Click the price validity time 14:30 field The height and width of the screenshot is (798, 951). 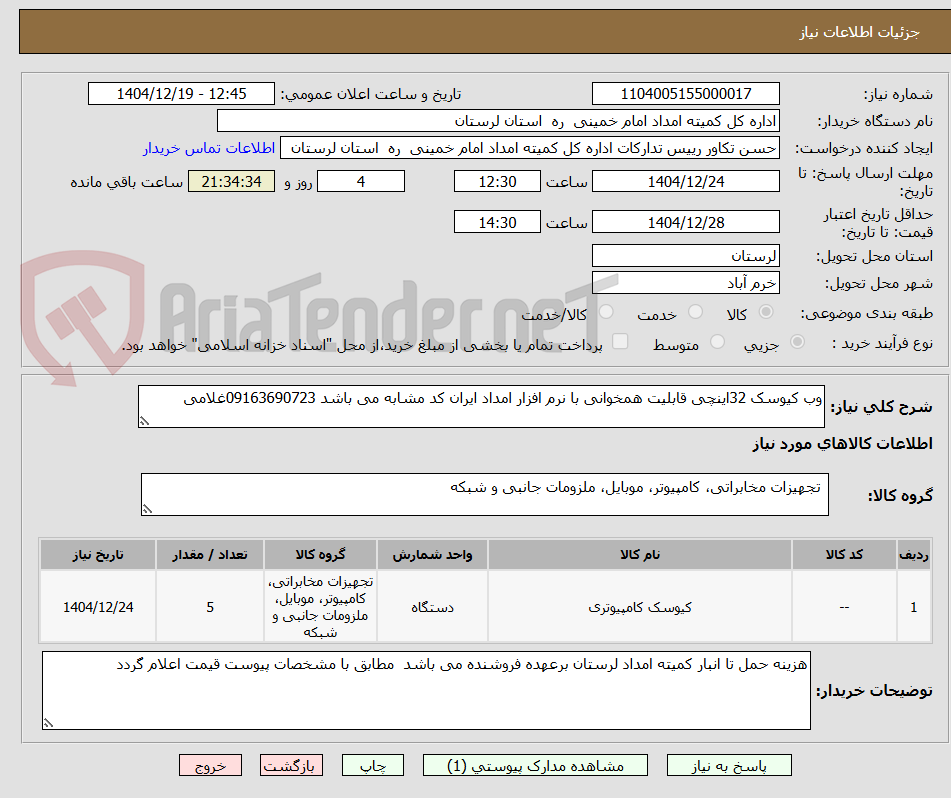click(497, 222)
